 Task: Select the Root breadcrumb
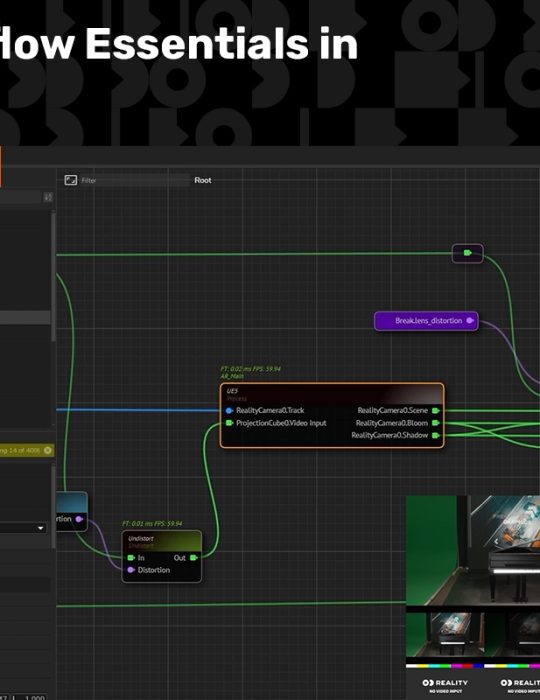[203, 180]
